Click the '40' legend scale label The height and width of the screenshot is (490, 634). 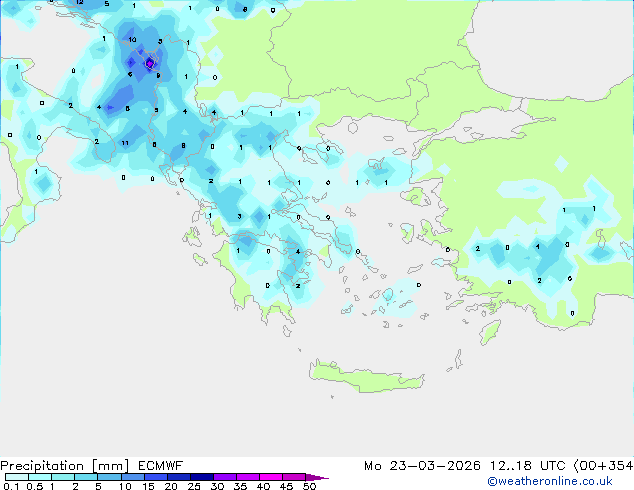tap(263, 486)
